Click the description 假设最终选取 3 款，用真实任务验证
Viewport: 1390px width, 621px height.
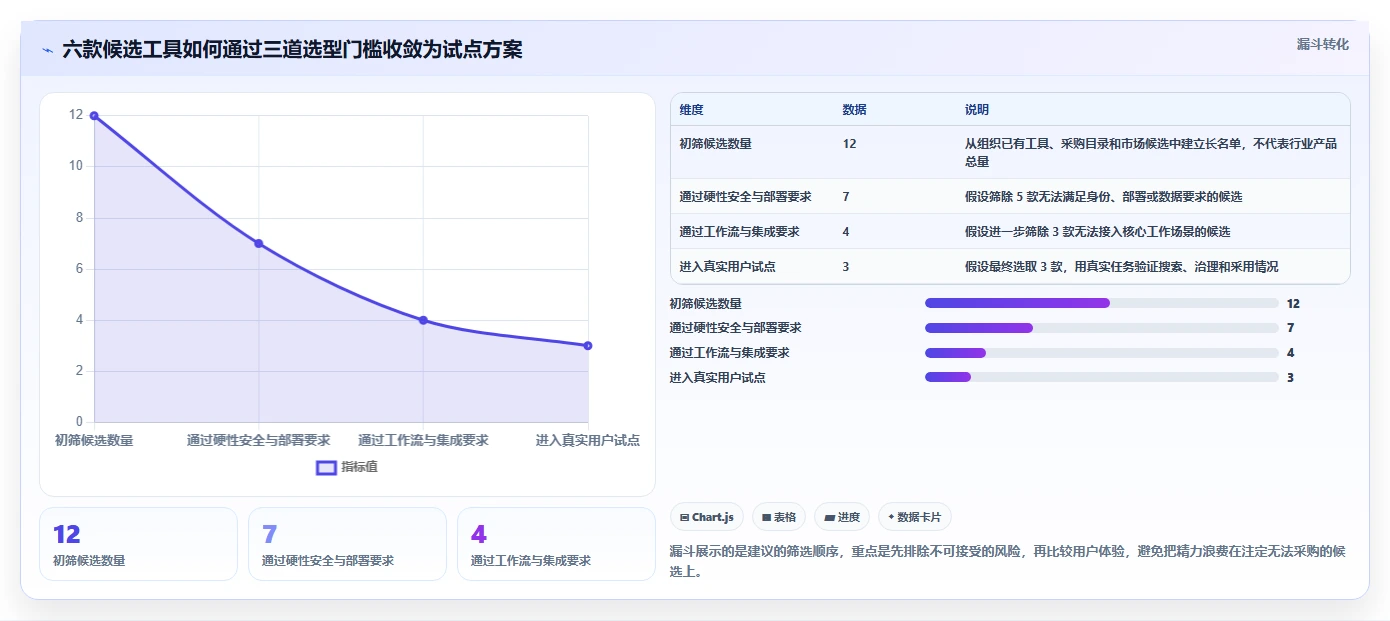pyautogui.click(x=1121, y=267)
